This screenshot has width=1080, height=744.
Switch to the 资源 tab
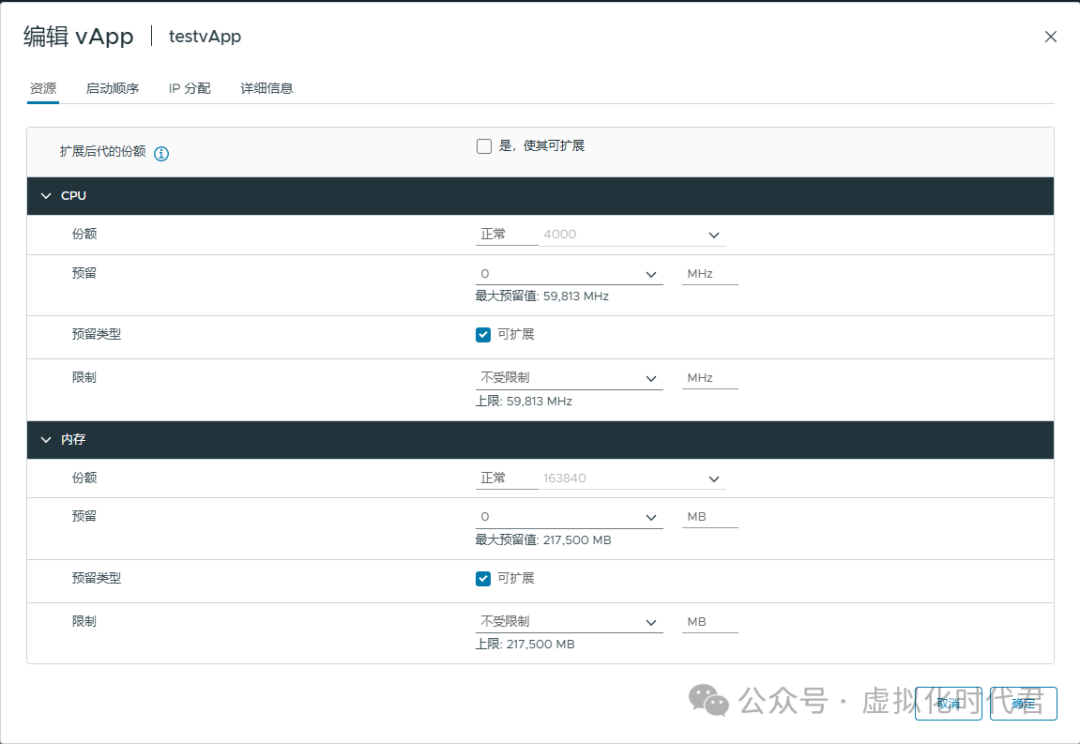(43, 88)
